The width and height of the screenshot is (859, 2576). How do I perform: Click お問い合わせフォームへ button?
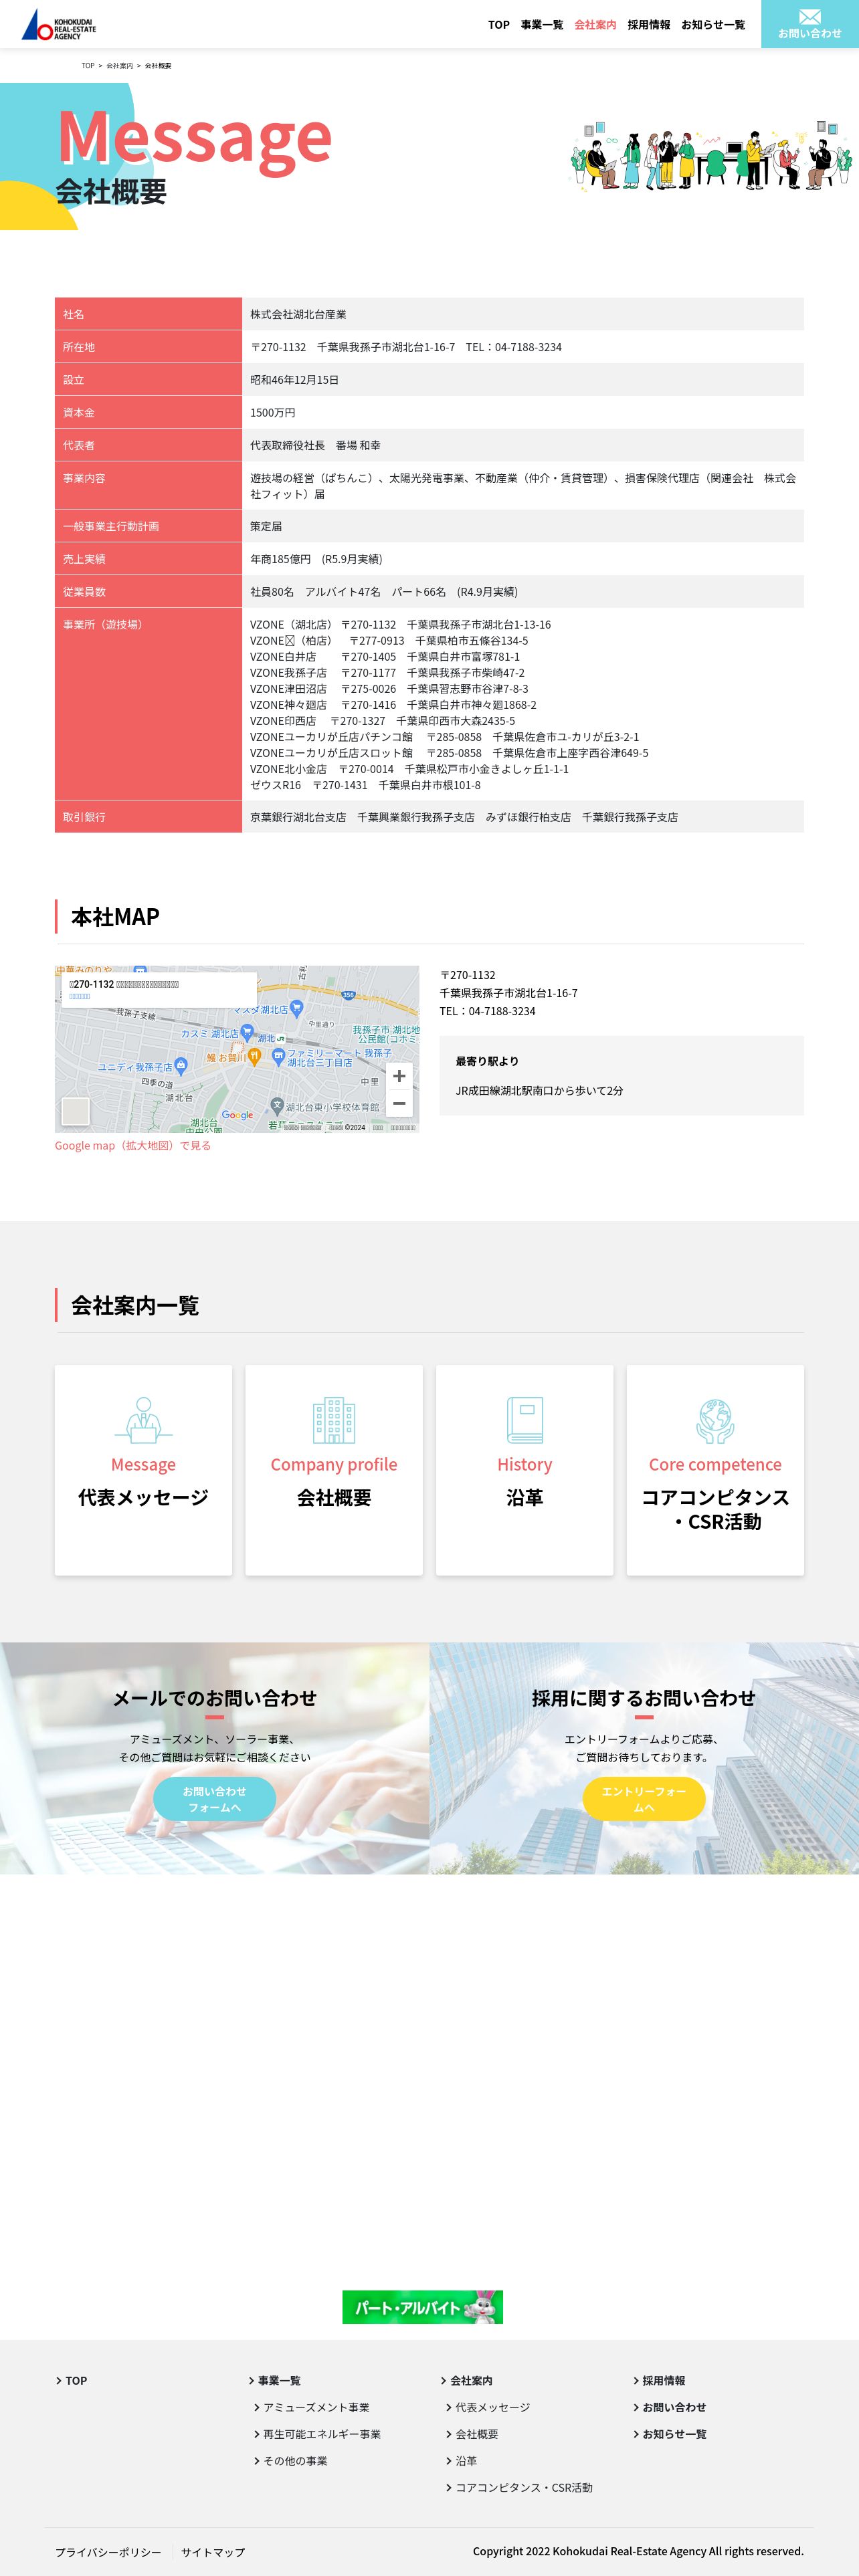tap(215, 1799)
